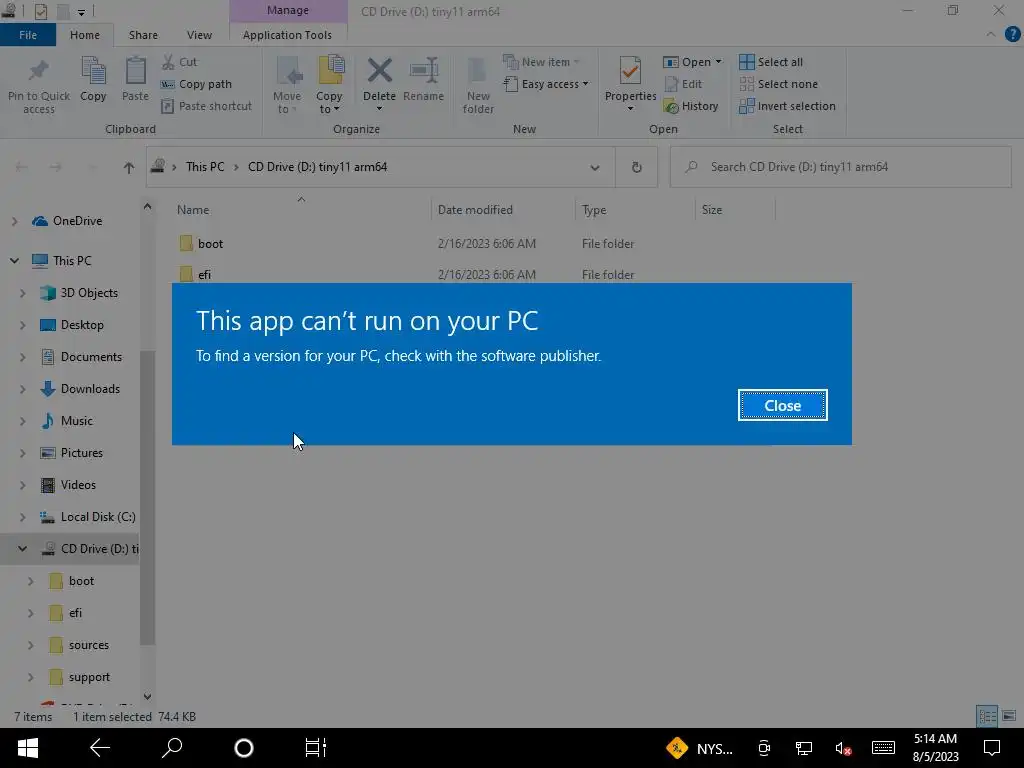Switch to Details view in status bar
The width and height of the screenshot is (1024, 768).
[x=987, y=716]
